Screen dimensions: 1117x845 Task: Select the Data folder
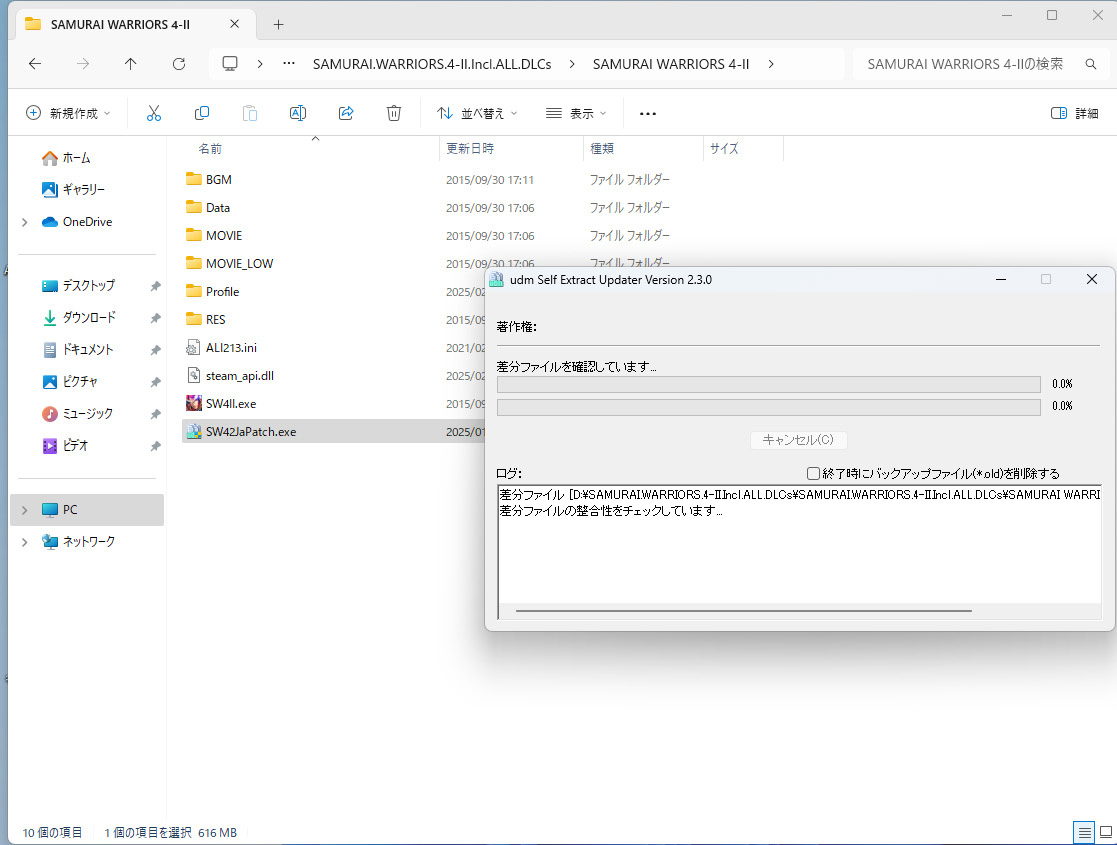coord(217,208)
